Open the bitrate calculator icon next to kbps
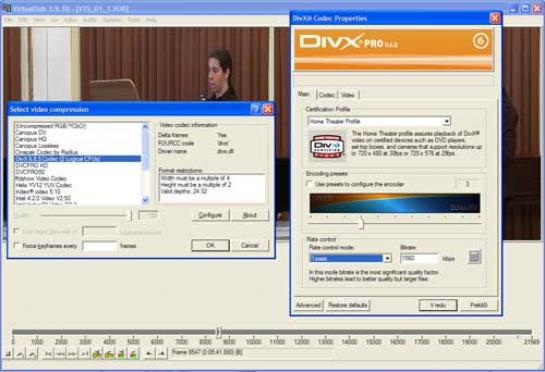Viewport: 545px width, 372px height. (x=474, y=257)
